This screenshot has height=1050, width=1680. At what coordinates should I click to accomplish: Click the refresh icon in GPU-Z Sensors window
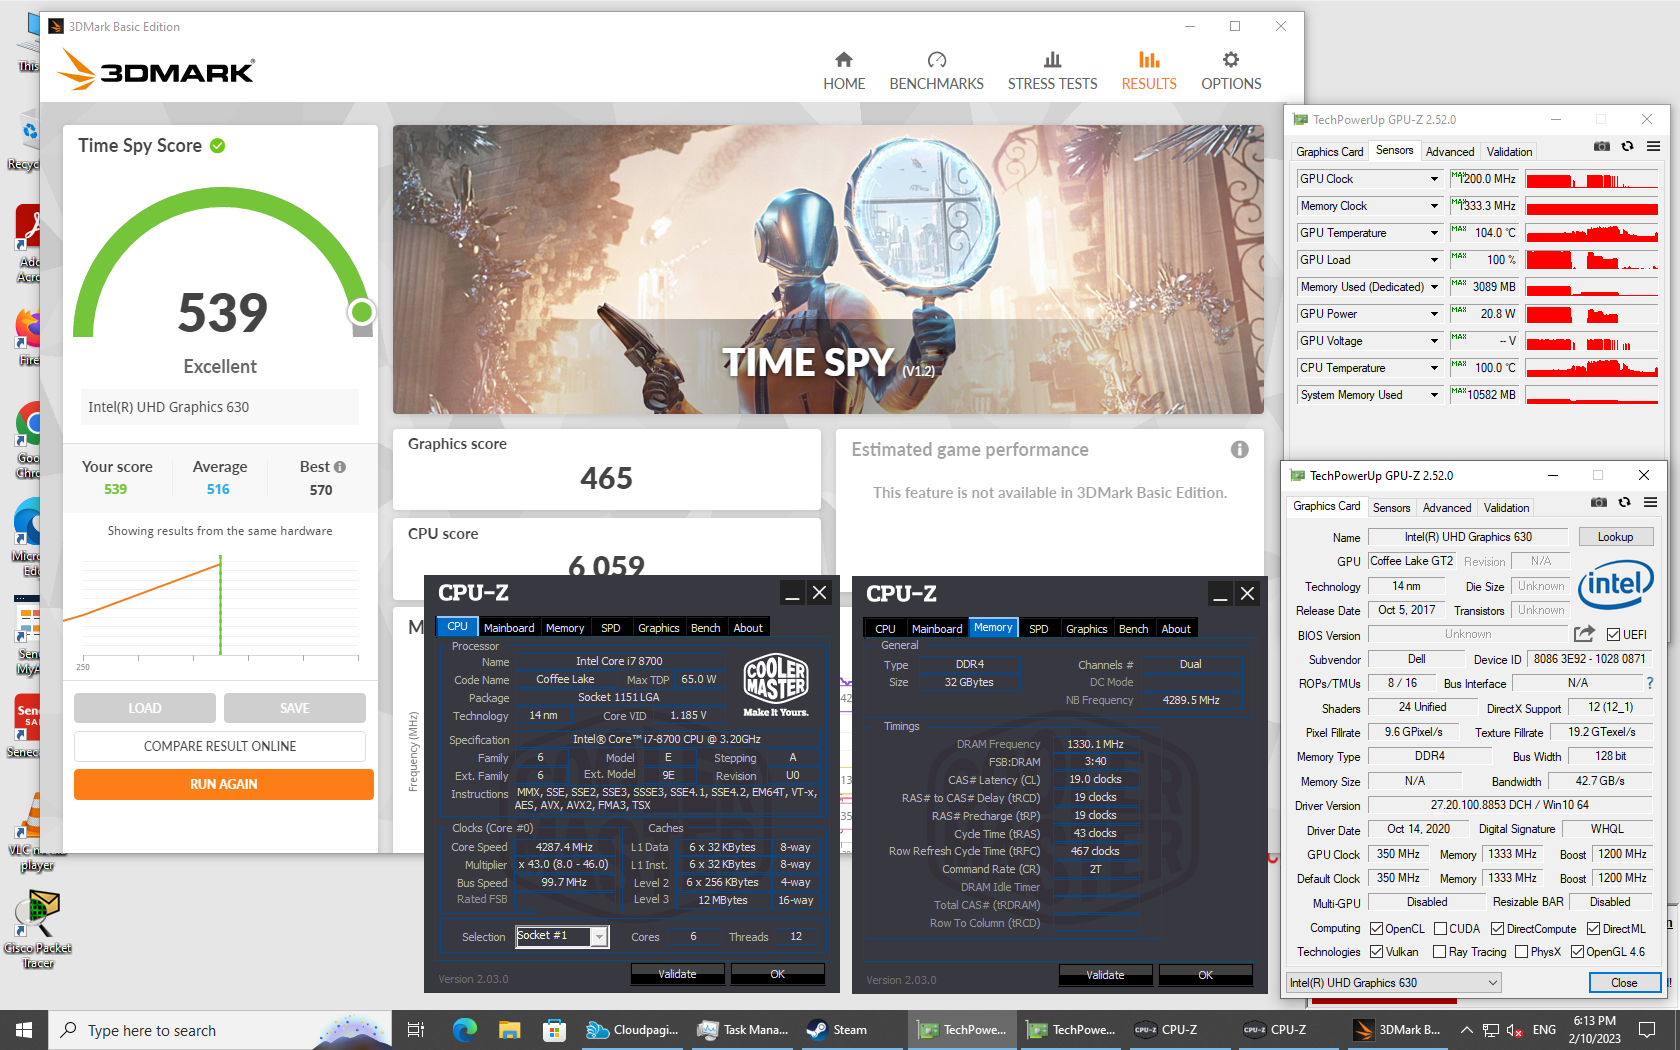coord(1627,146)
